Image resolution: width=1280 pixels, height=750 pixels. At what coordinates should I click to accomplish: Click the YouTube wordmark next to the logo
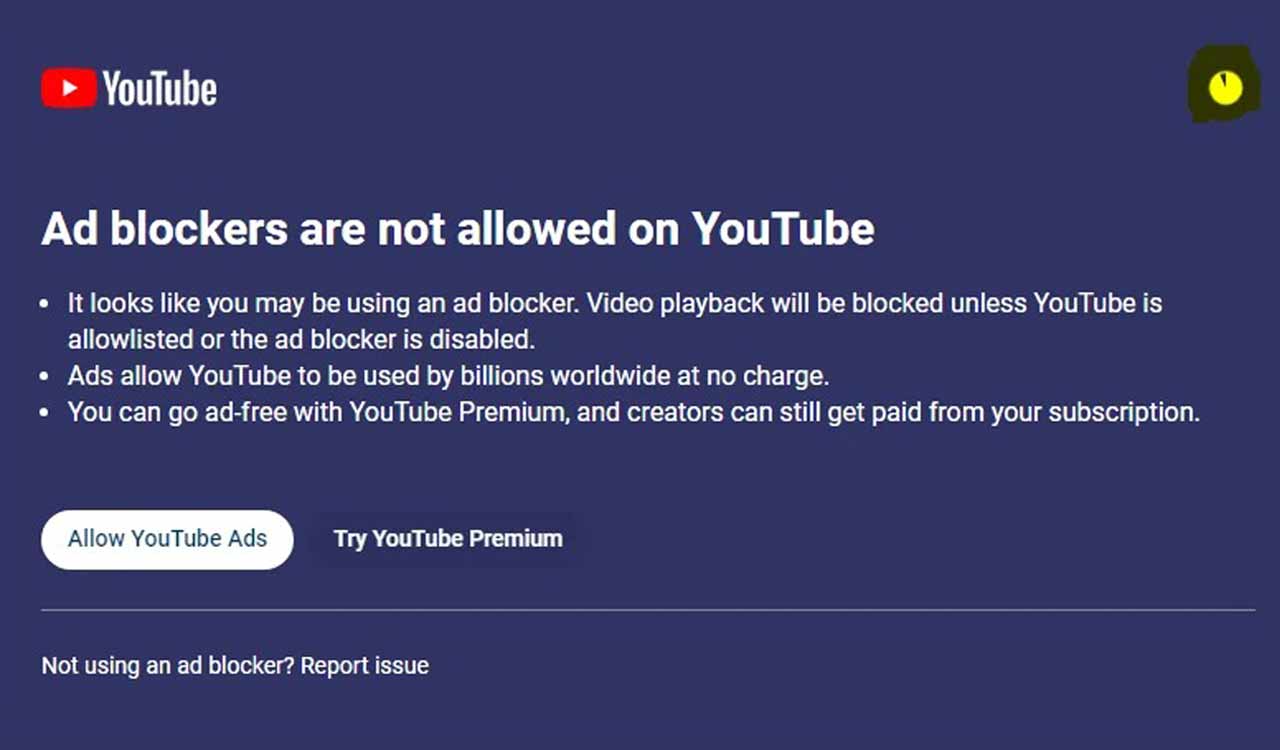click(x=158, y=88)
